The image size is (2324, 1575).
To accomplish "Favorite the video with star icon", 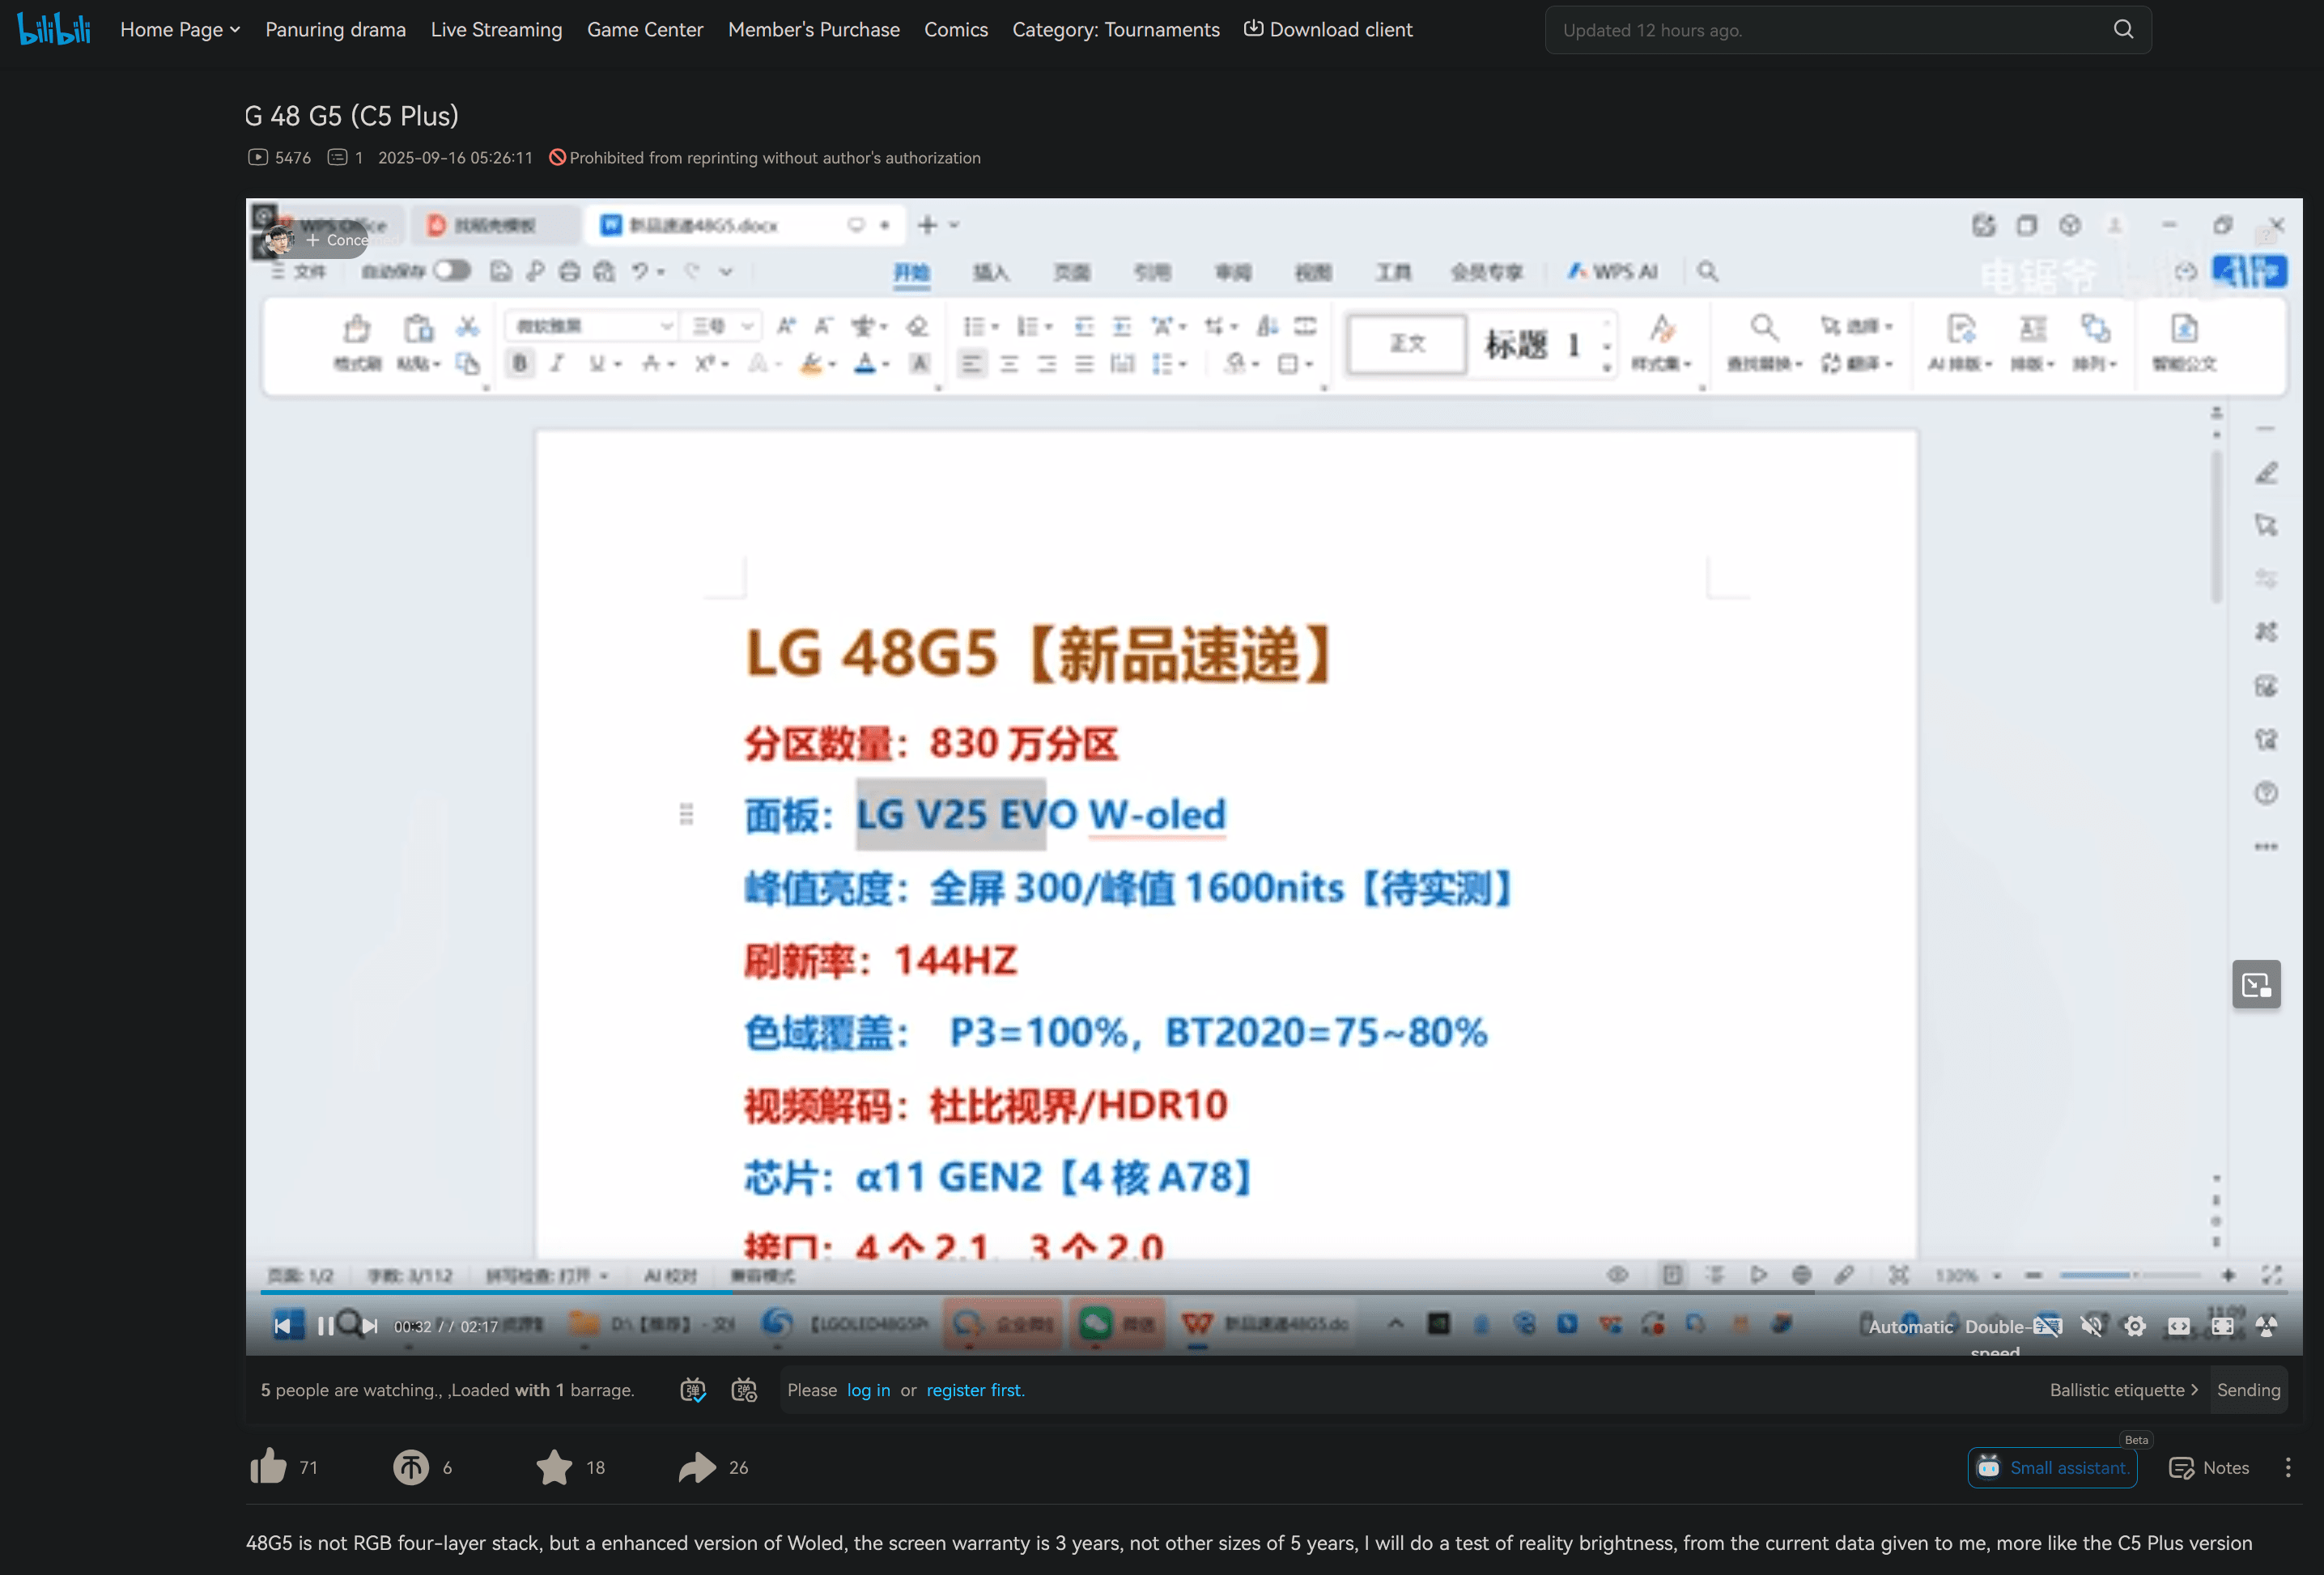I will [554, 1467].
